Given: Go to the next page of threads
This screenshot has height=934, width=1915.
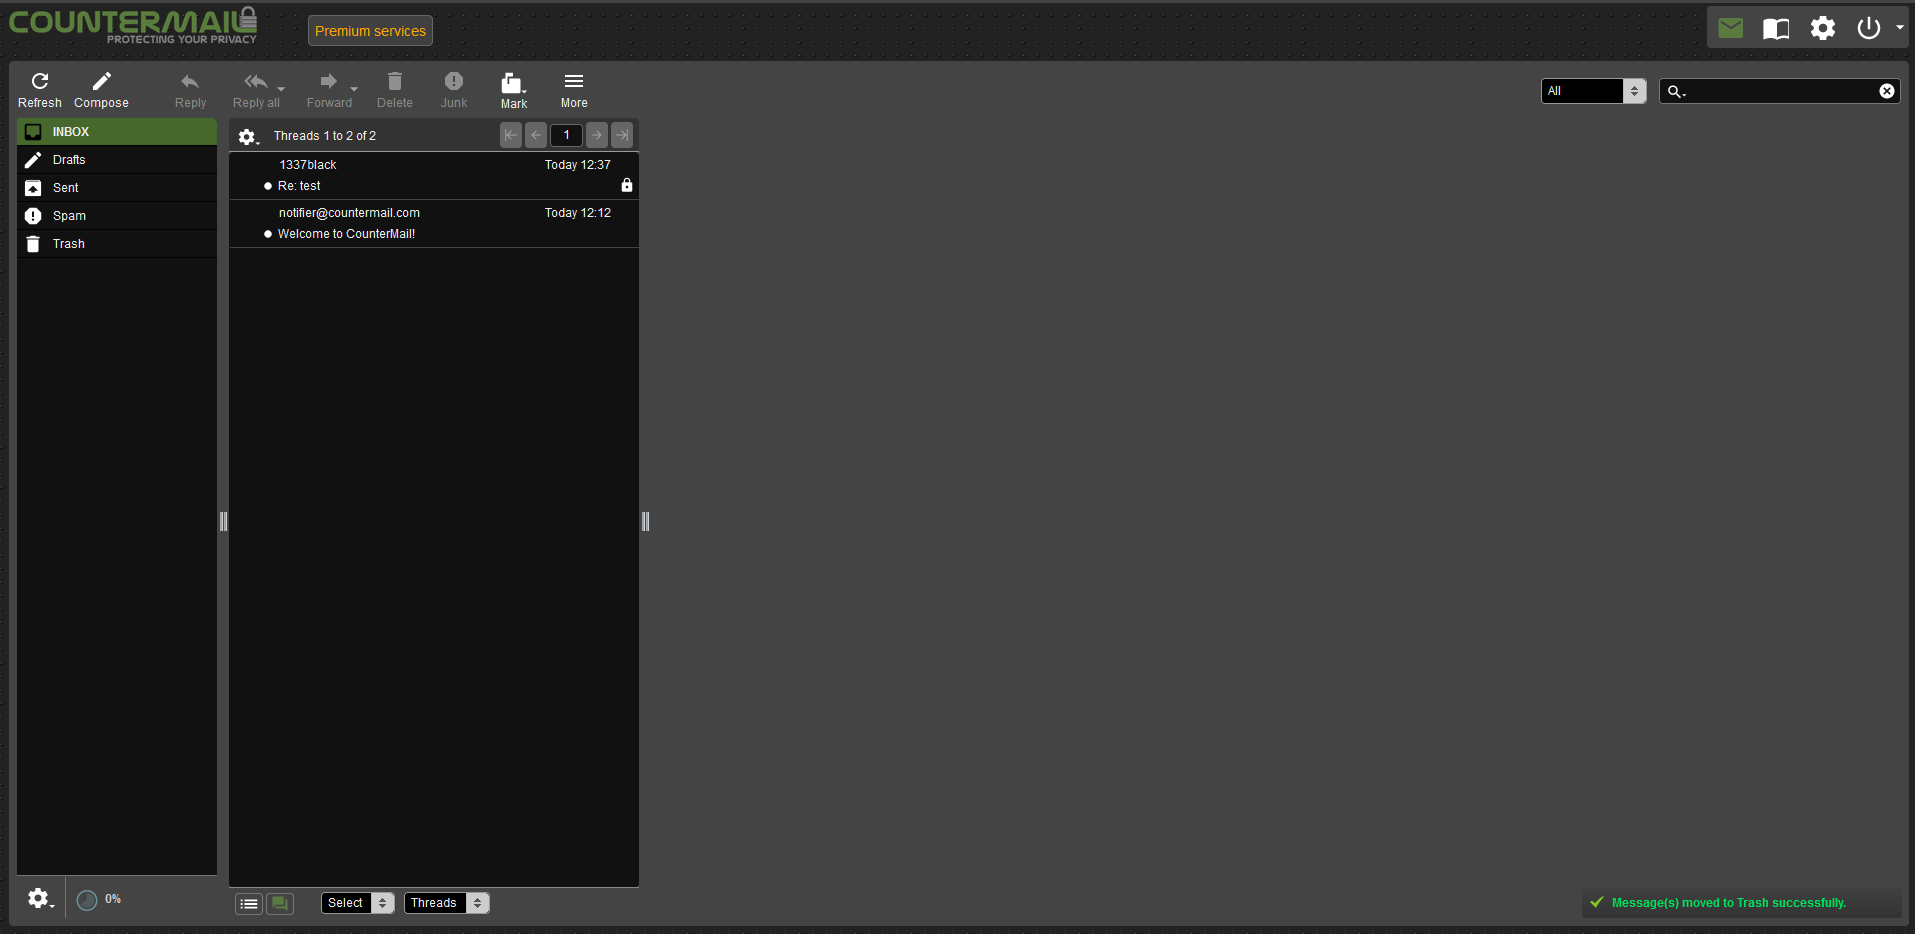Looking at the screenshot, I should 597,135.
